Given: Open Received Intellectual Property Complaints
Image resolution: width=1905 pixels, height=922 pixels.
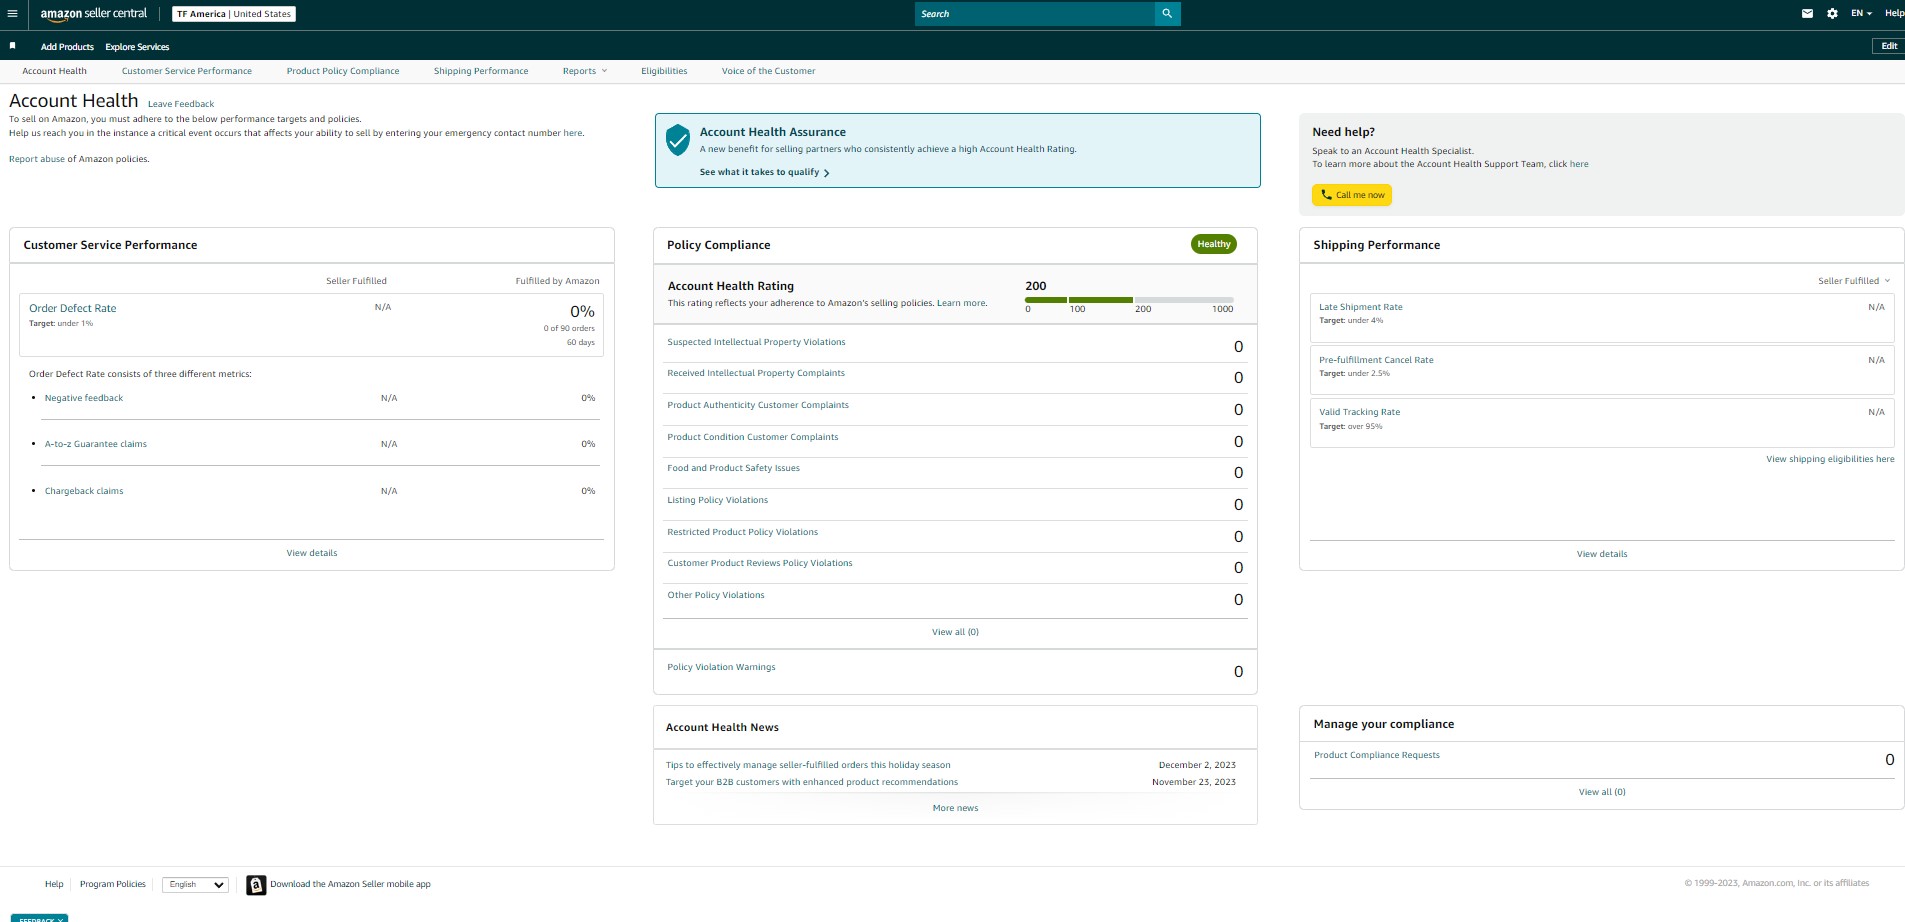Looking at the screenshot, I should click(756, 373).
